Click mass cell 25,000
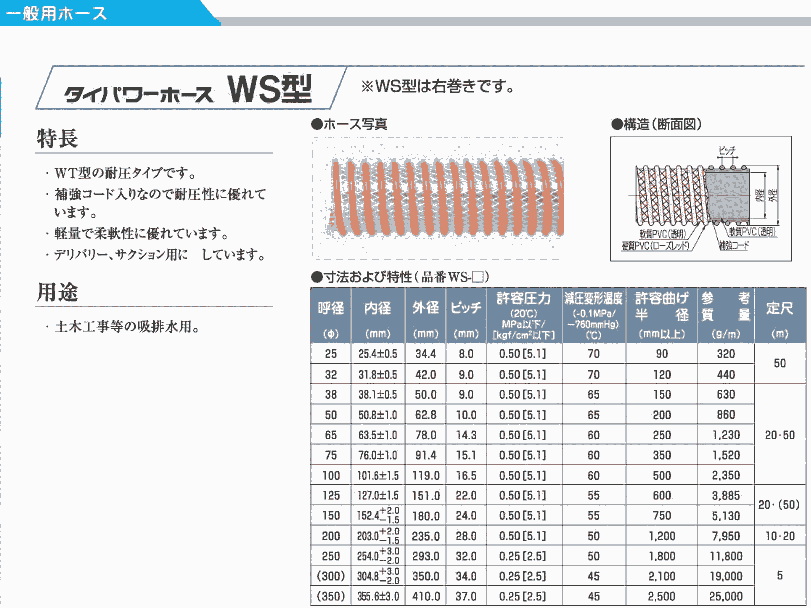 726,596
